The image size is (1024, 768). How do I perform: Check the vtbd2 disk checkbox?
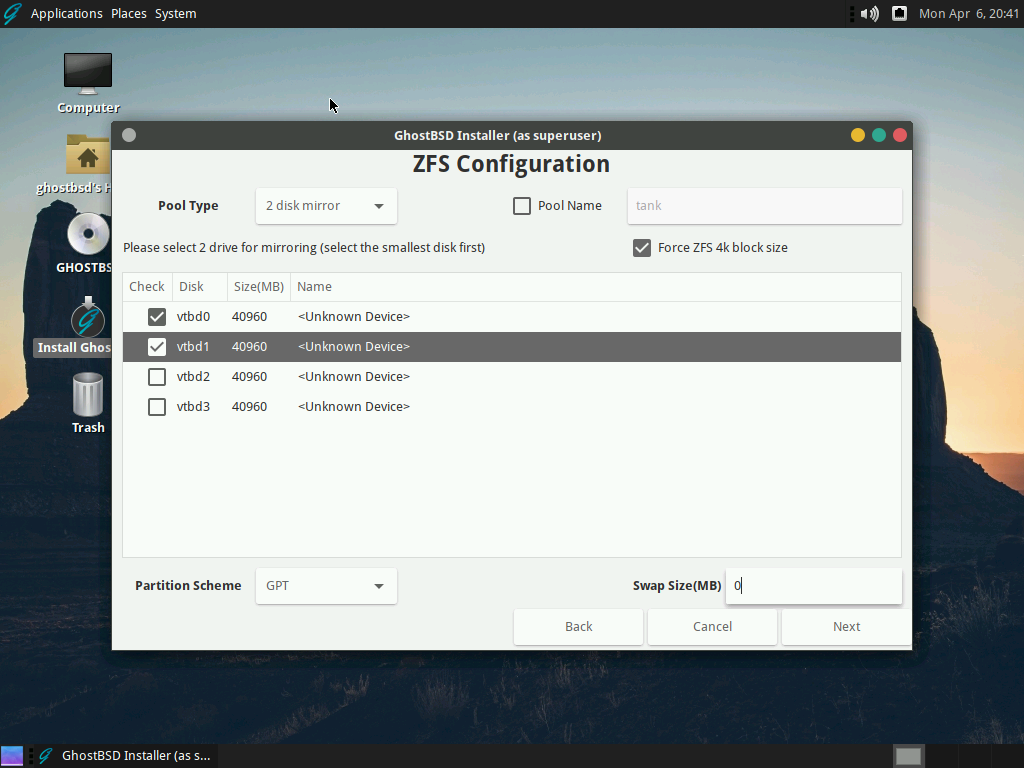(157, 377)
